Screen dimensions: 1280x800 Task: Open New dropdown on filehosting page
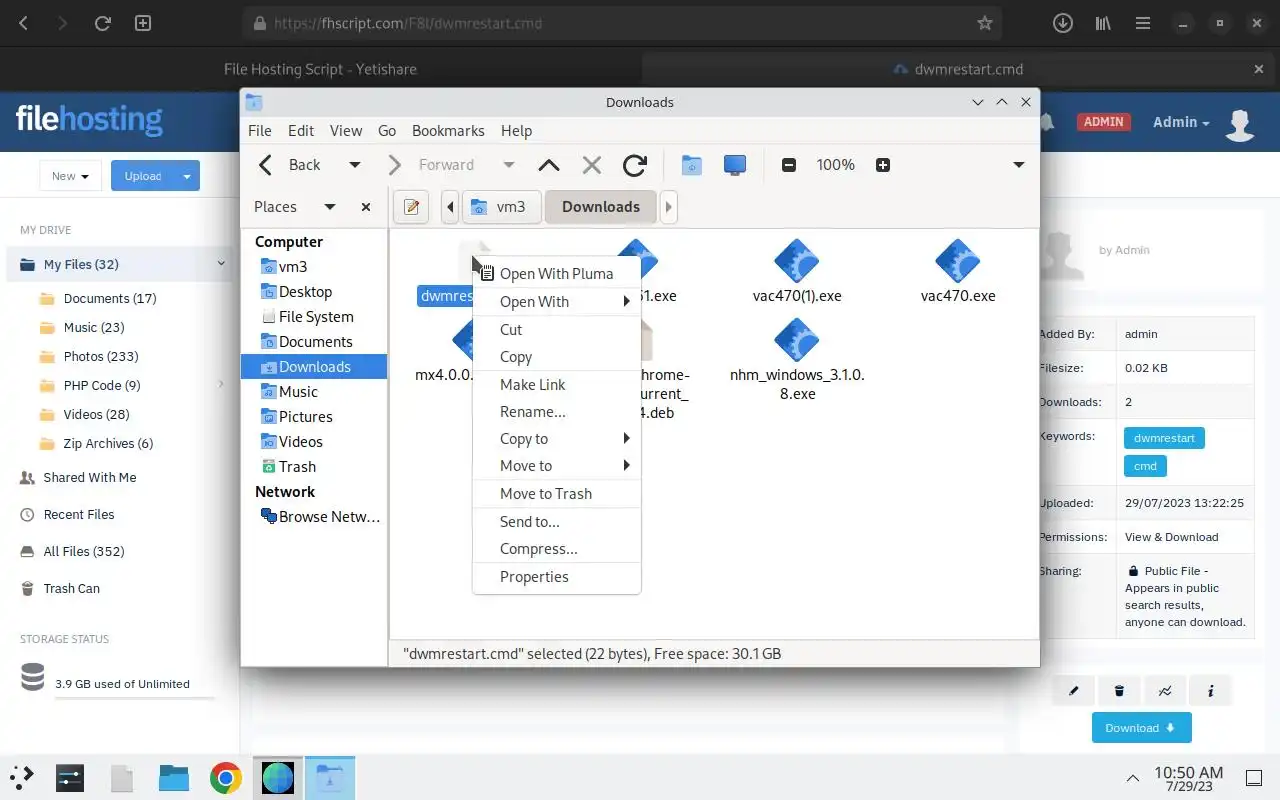pyautogui.click(x=70, y=176)
